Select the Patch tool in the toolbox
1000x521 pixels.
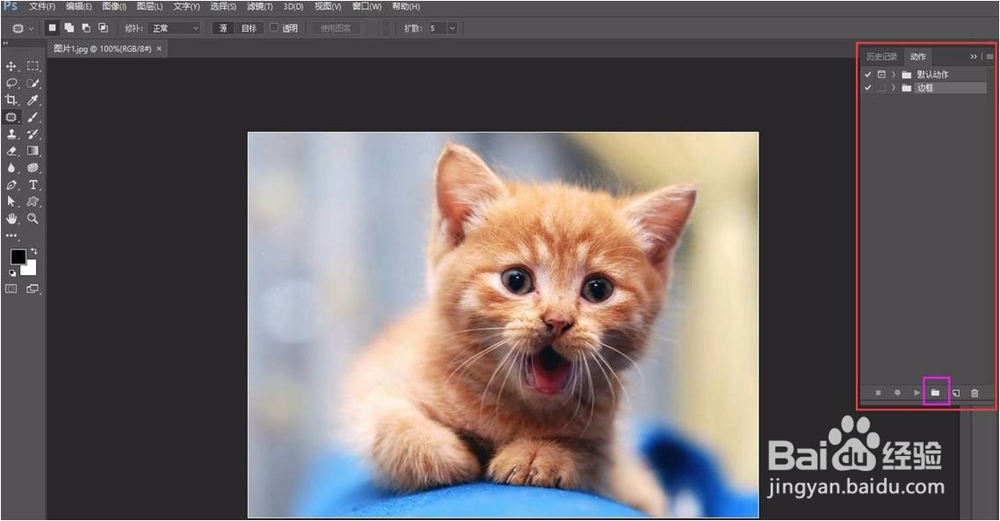(x=11, y=117)
